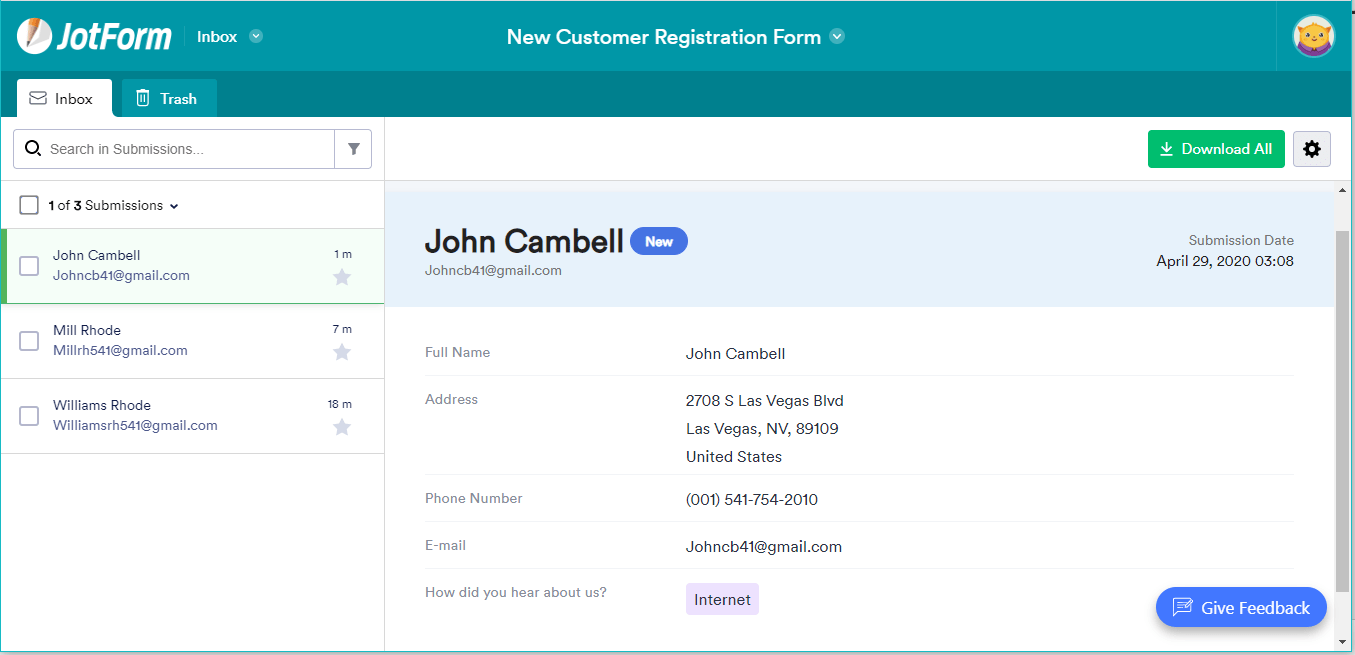Click the scrollbar down arrow
The height and width of the screenshot is (655, 1355).
pyautogui.click(x=1342, y=641)
